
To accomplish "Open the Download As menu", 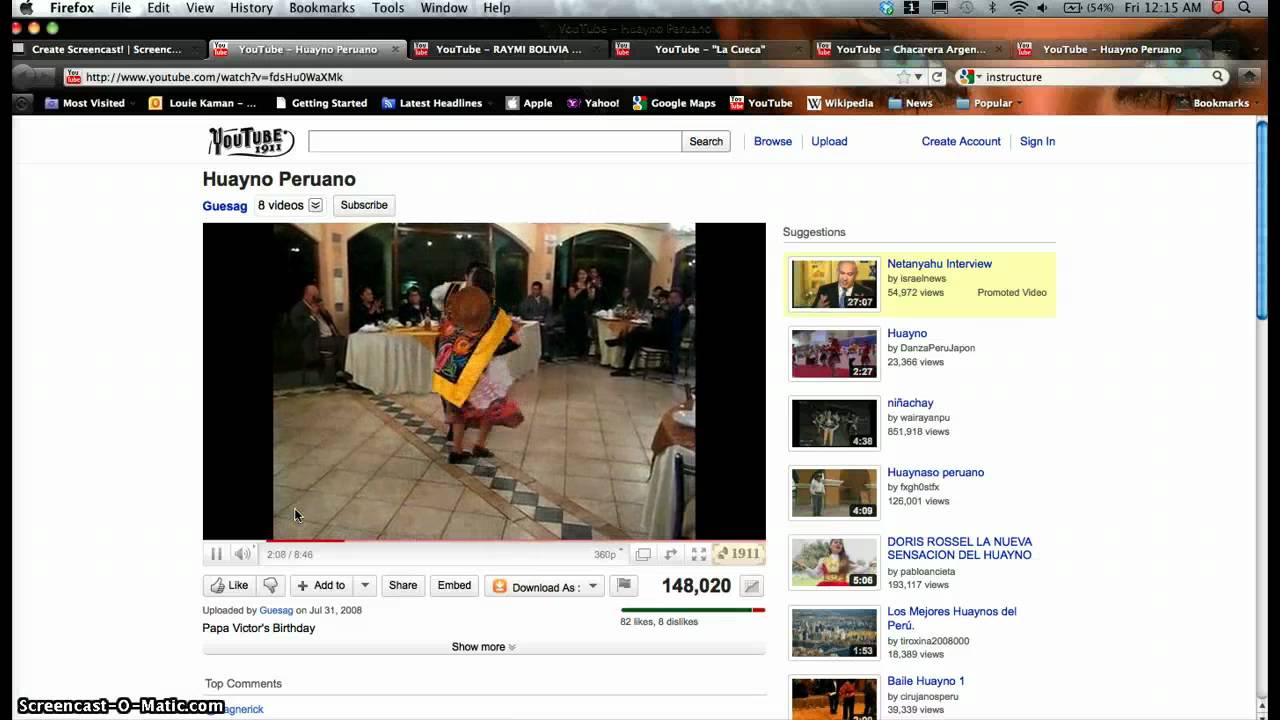I will click(544, 587).
